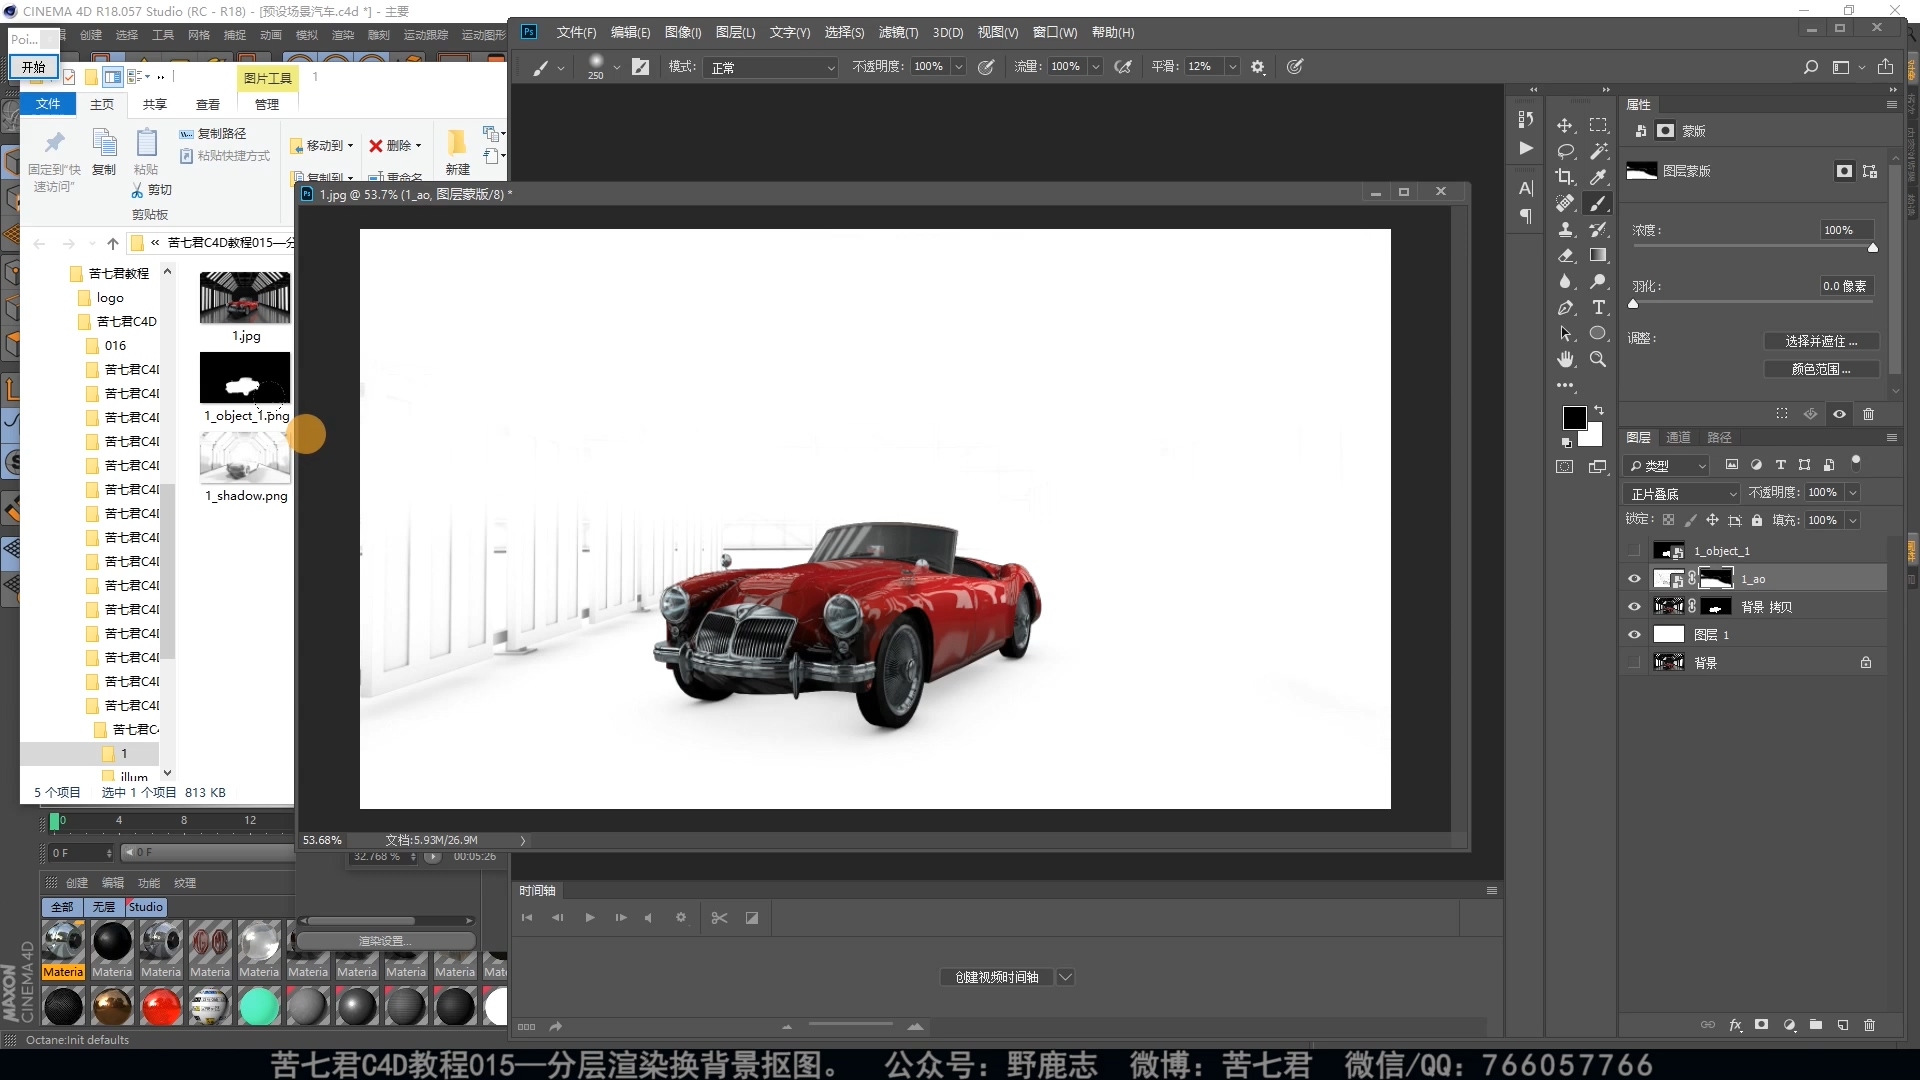This screenshot has width=1920, height=1080.
Task: Select the Eraser tool
Action: point(1566,255)
